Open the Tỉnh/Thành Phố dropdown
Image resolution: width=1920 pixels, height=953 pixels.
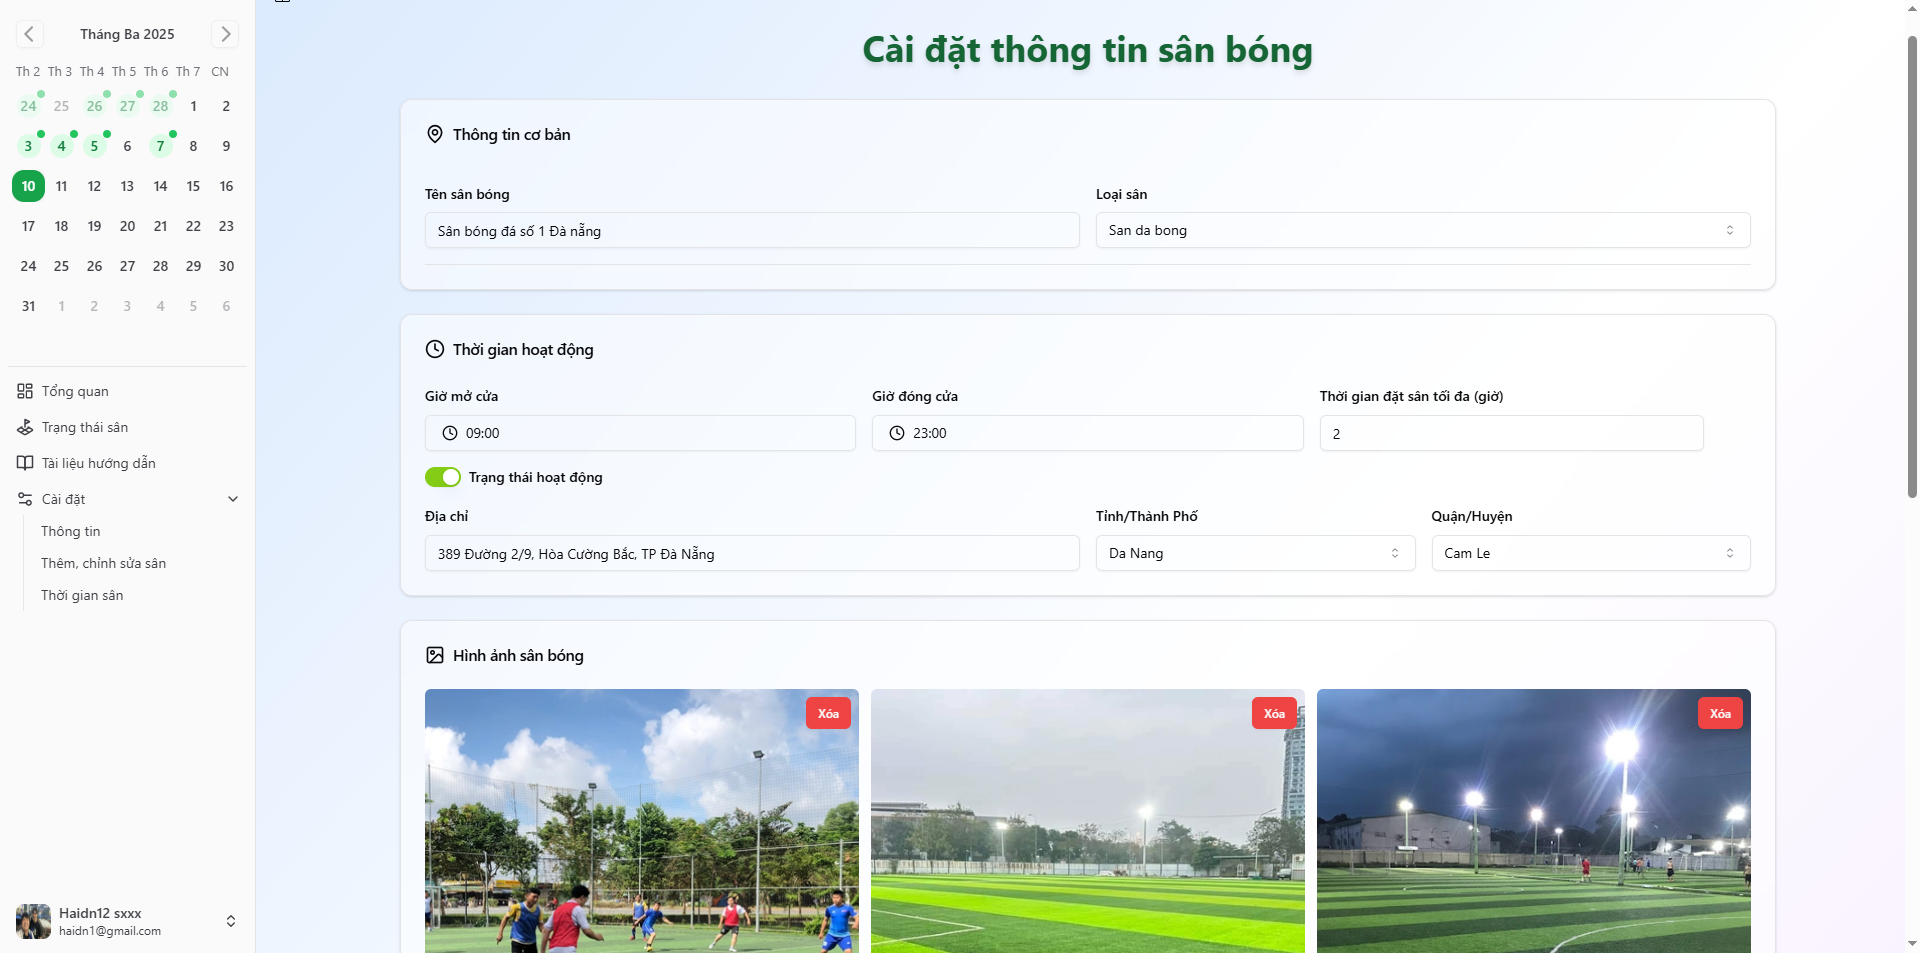(1255, 553)
